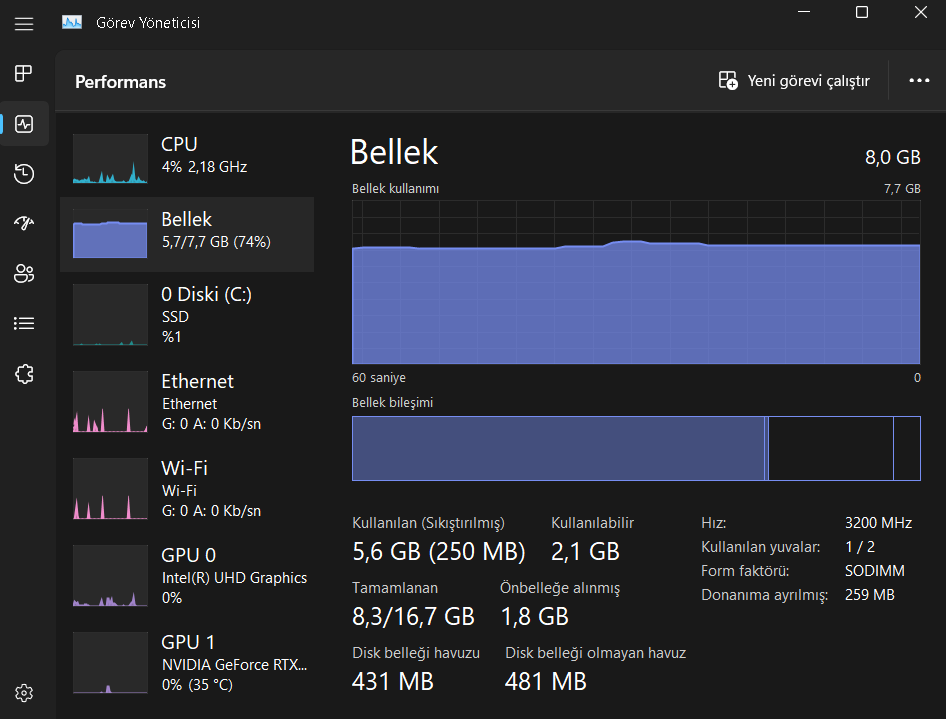Select the Wi-Fi performance entry
Image resolution: width=946 pixels, height=719 pixels.
187,489
